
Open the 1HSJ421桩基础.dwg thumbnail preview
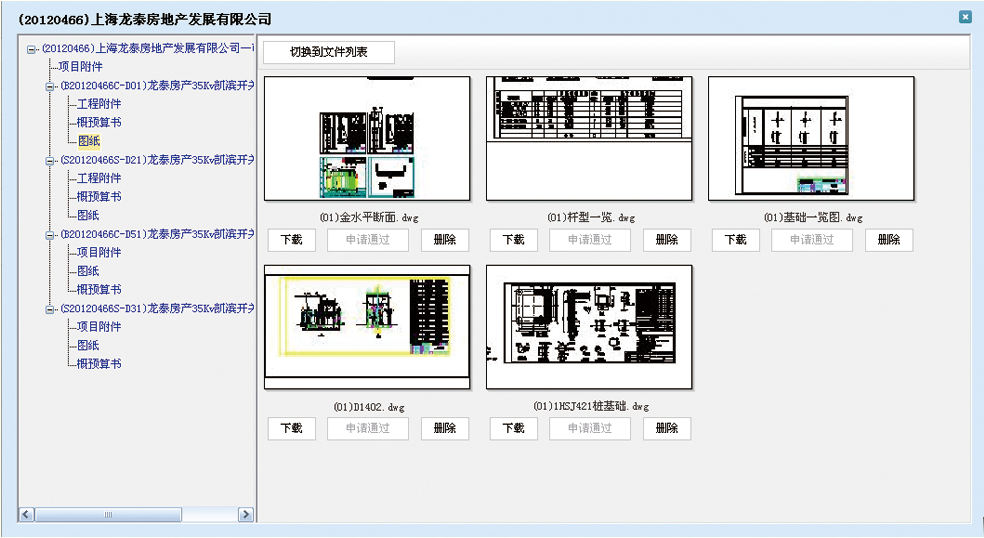588,327
